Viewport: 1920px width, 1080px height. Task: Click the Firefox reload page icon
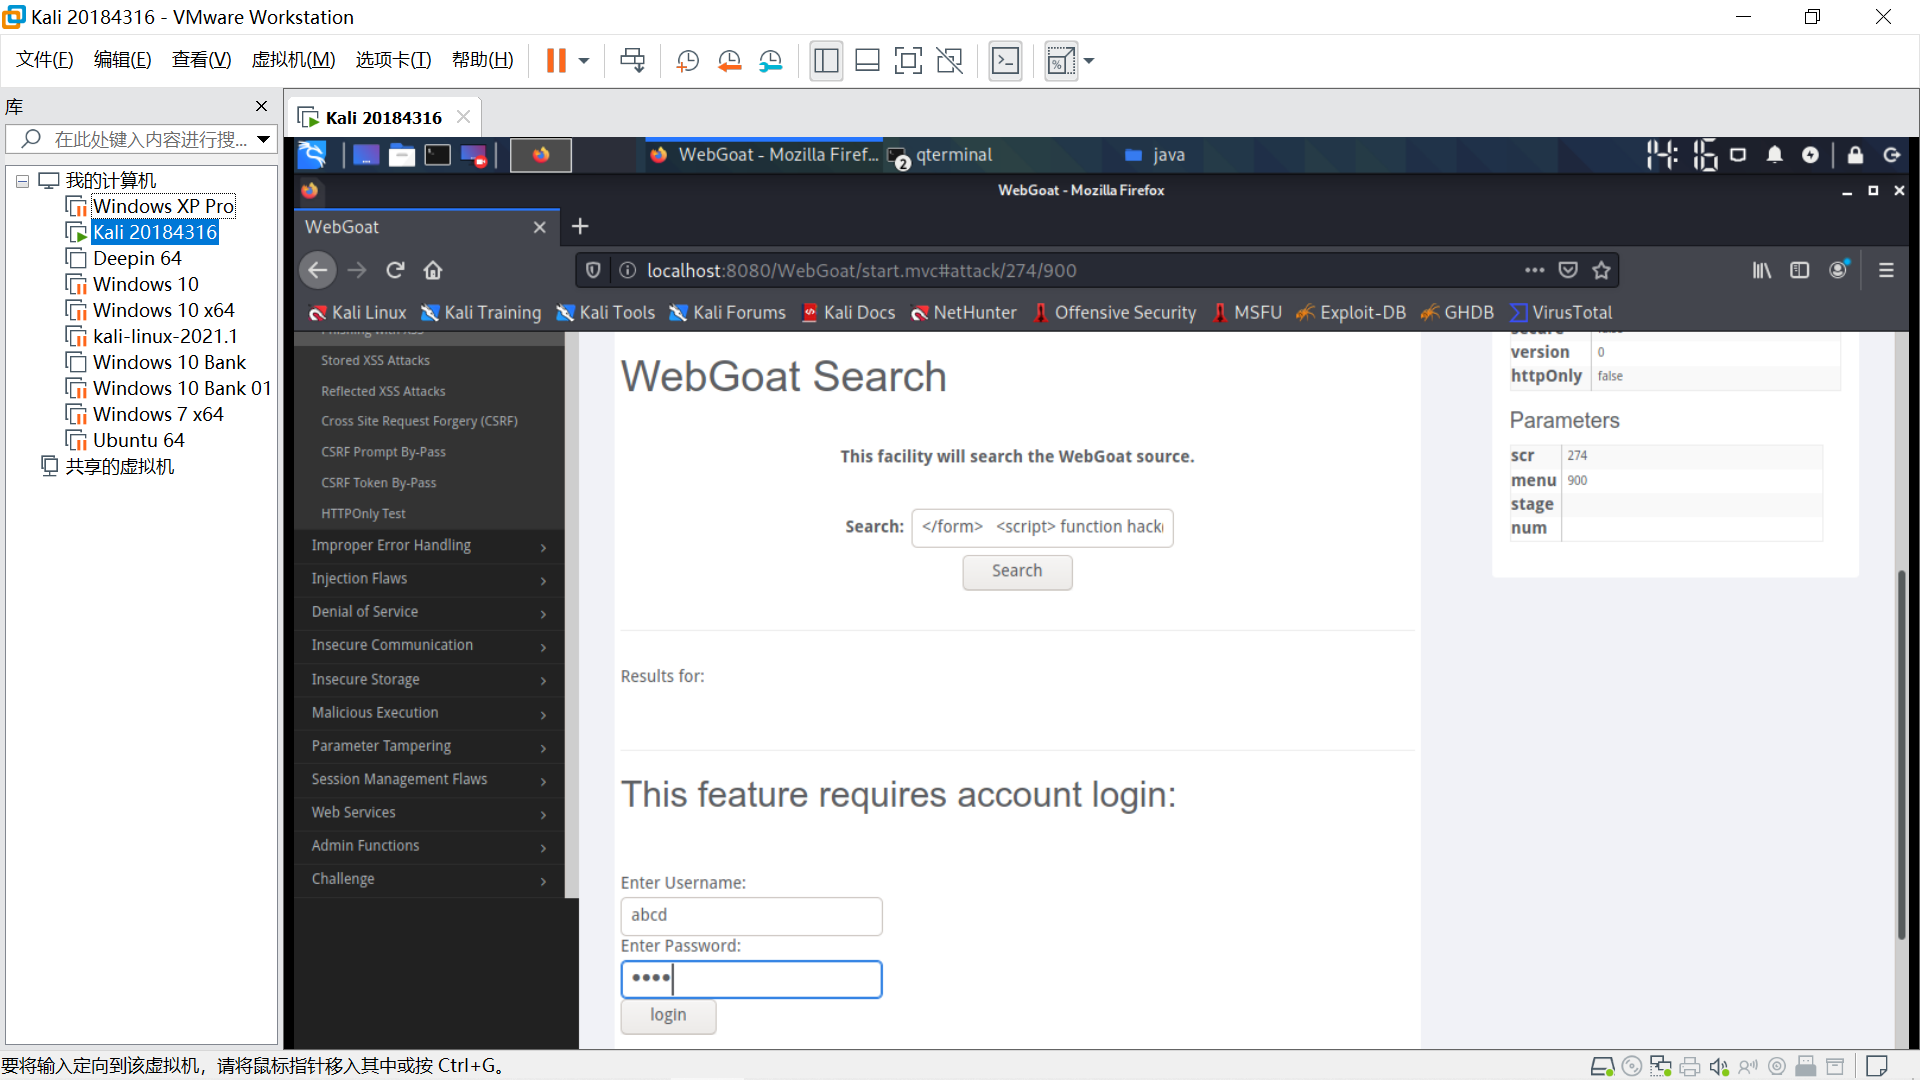pos(395,270)
